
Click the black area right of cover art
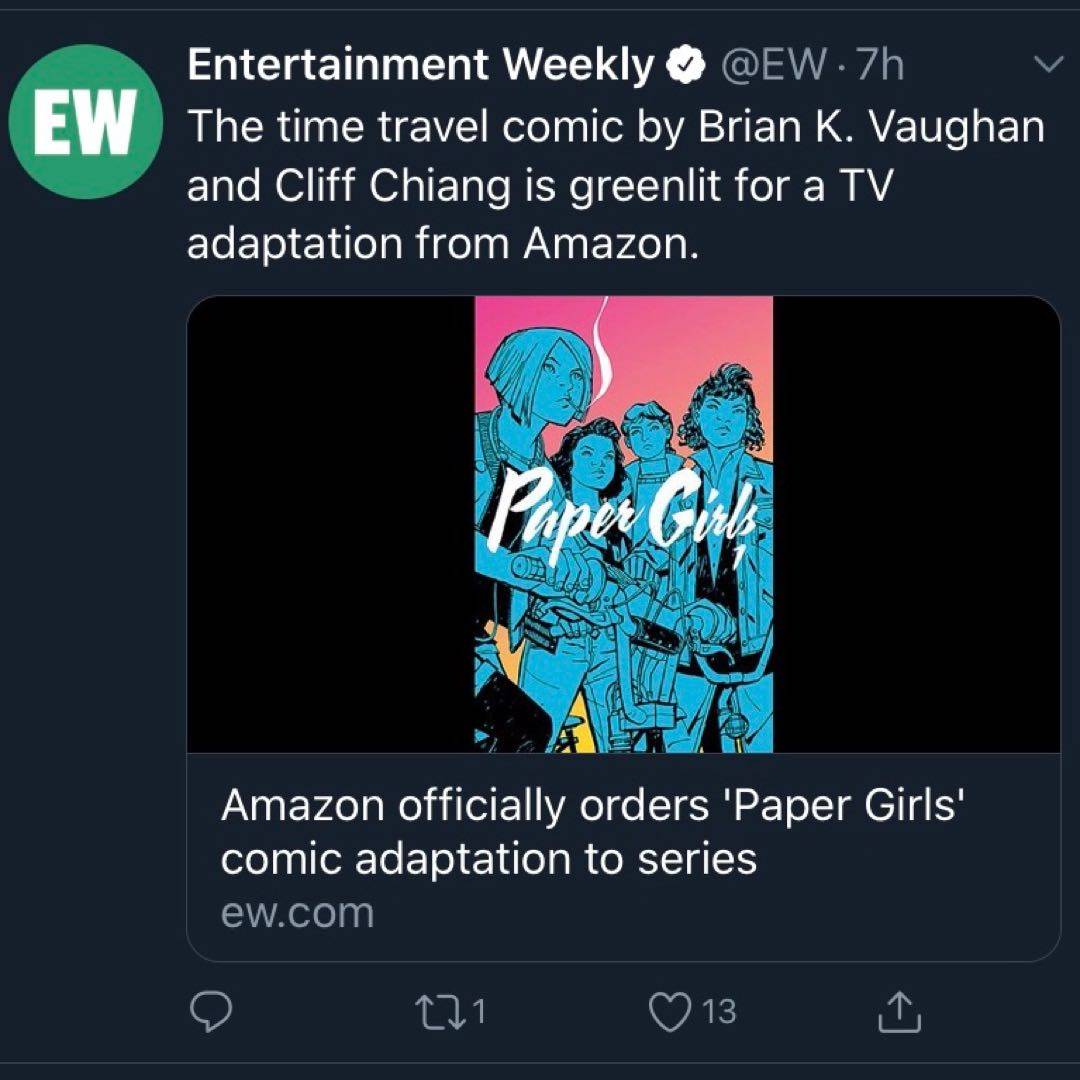[916, 524]
